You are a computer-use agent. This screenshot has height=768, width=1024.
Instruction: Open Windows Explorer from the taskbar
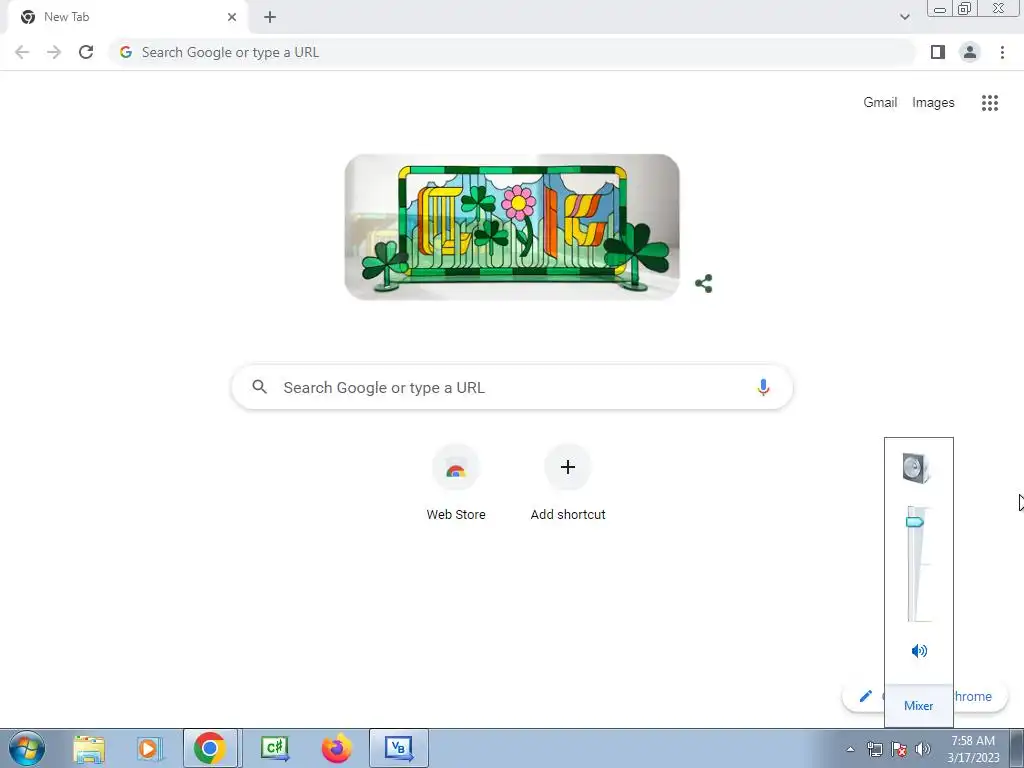click(x=89, y=748)
